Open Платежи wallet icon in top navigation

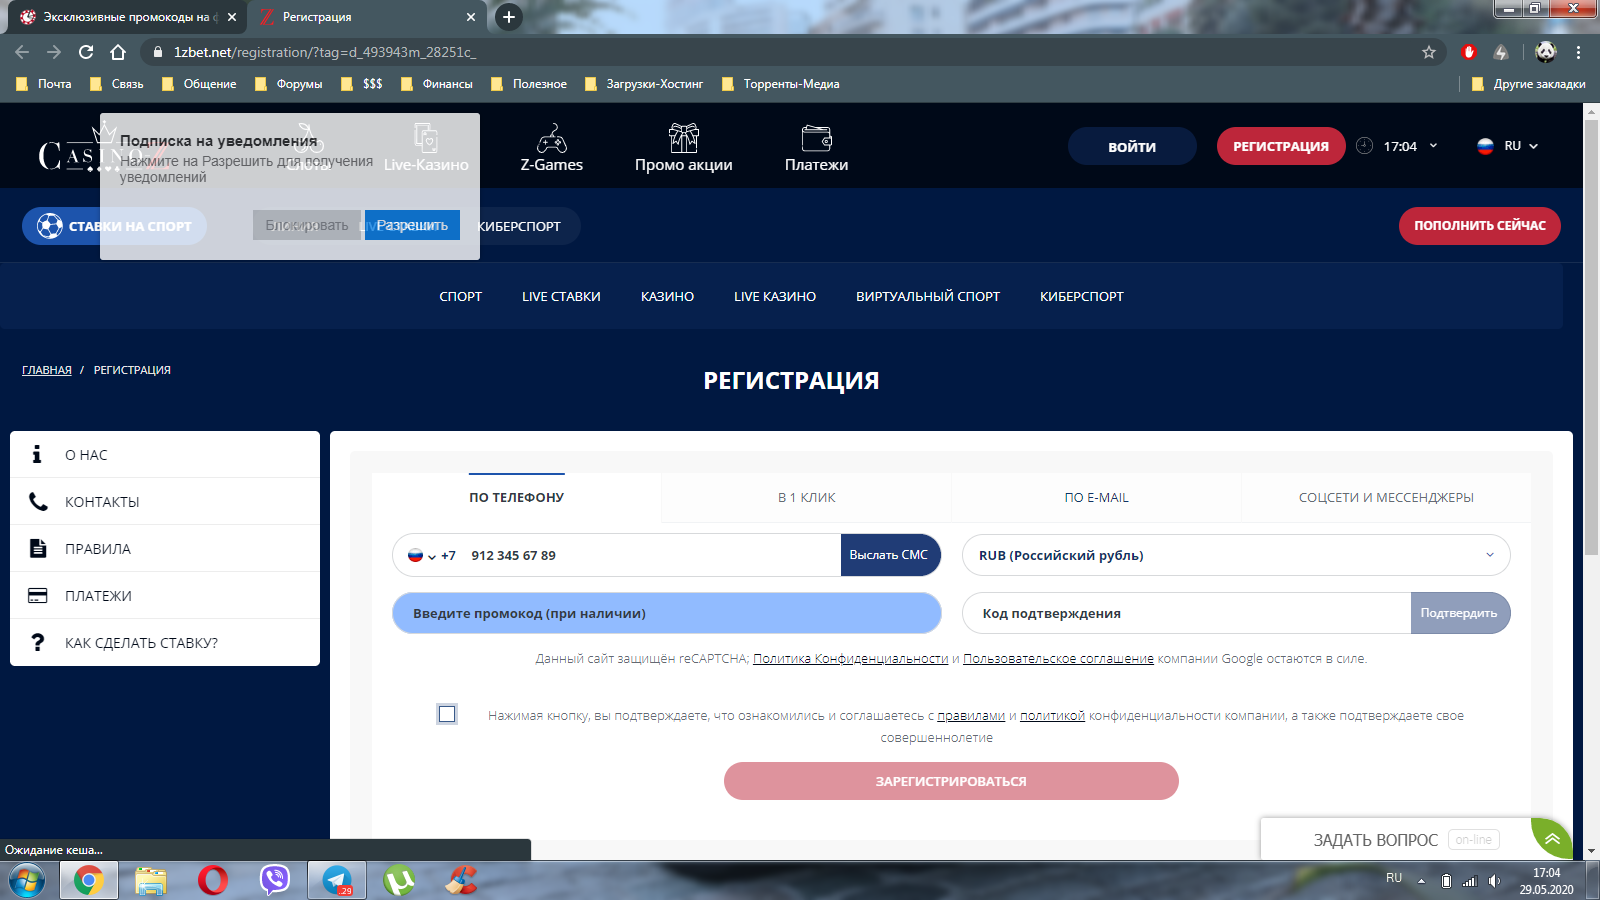click(816, 148)
